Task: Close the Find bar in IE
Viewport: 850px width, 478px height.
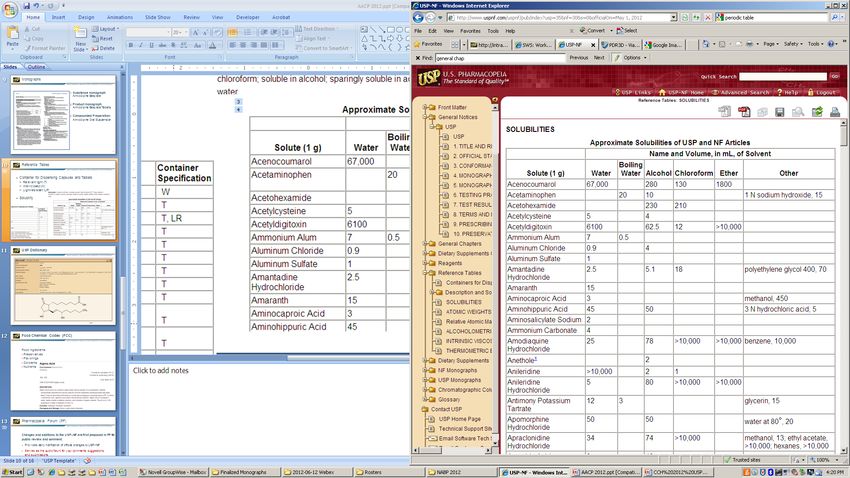Action: click(x=417, y=58)
